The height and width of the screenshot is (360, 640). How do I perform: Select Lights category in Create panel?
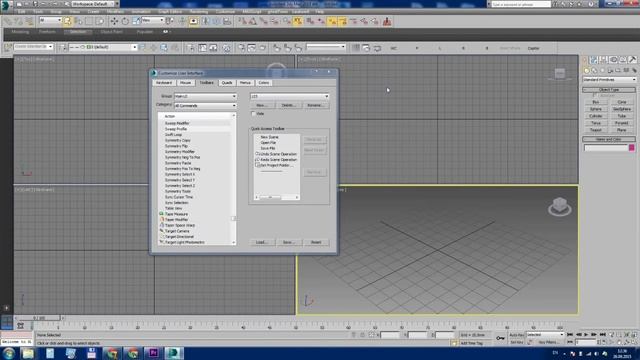pyautogui.click(x=602, y=70)
